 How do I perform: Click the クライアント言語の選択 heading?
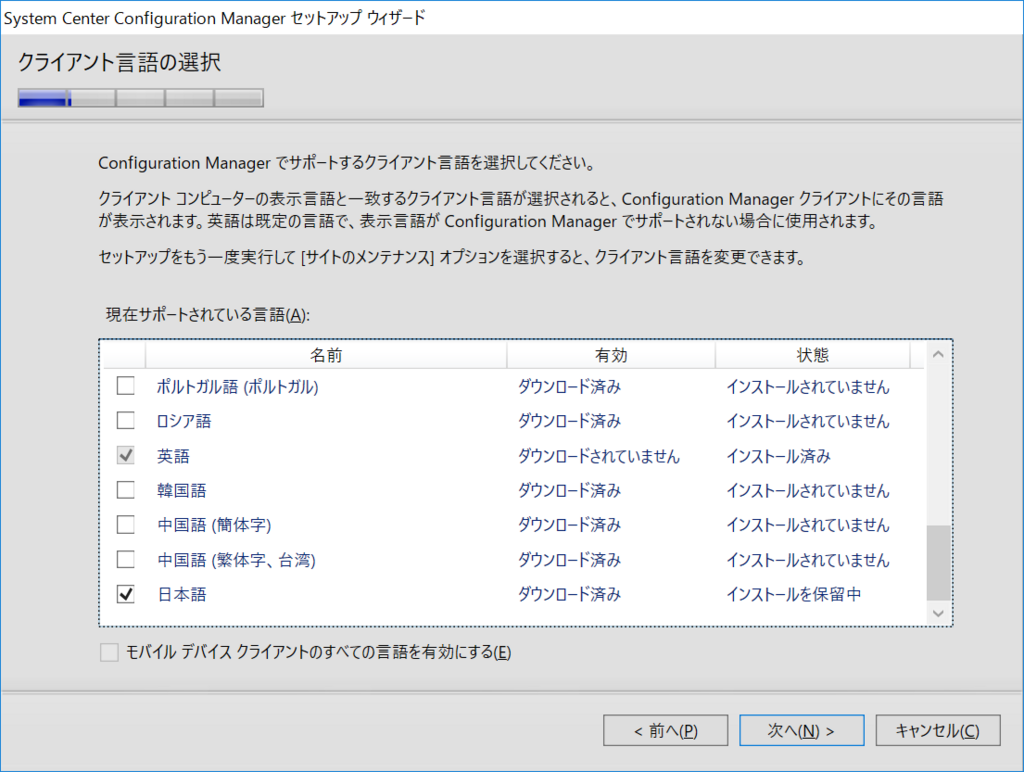[x=120, y=62]
